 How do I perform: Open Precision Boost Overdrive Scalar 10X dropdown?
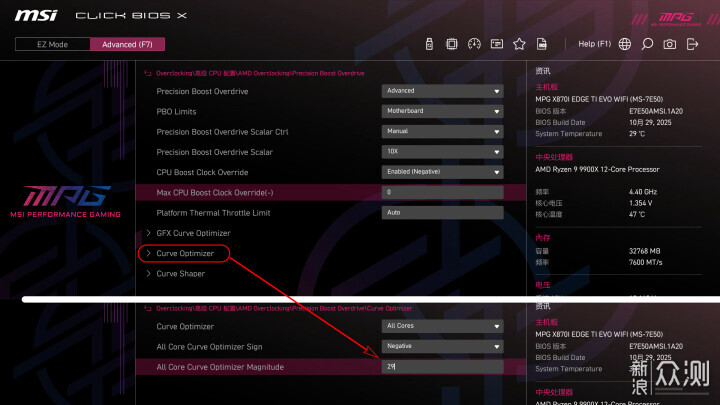[x=442, y=152]
